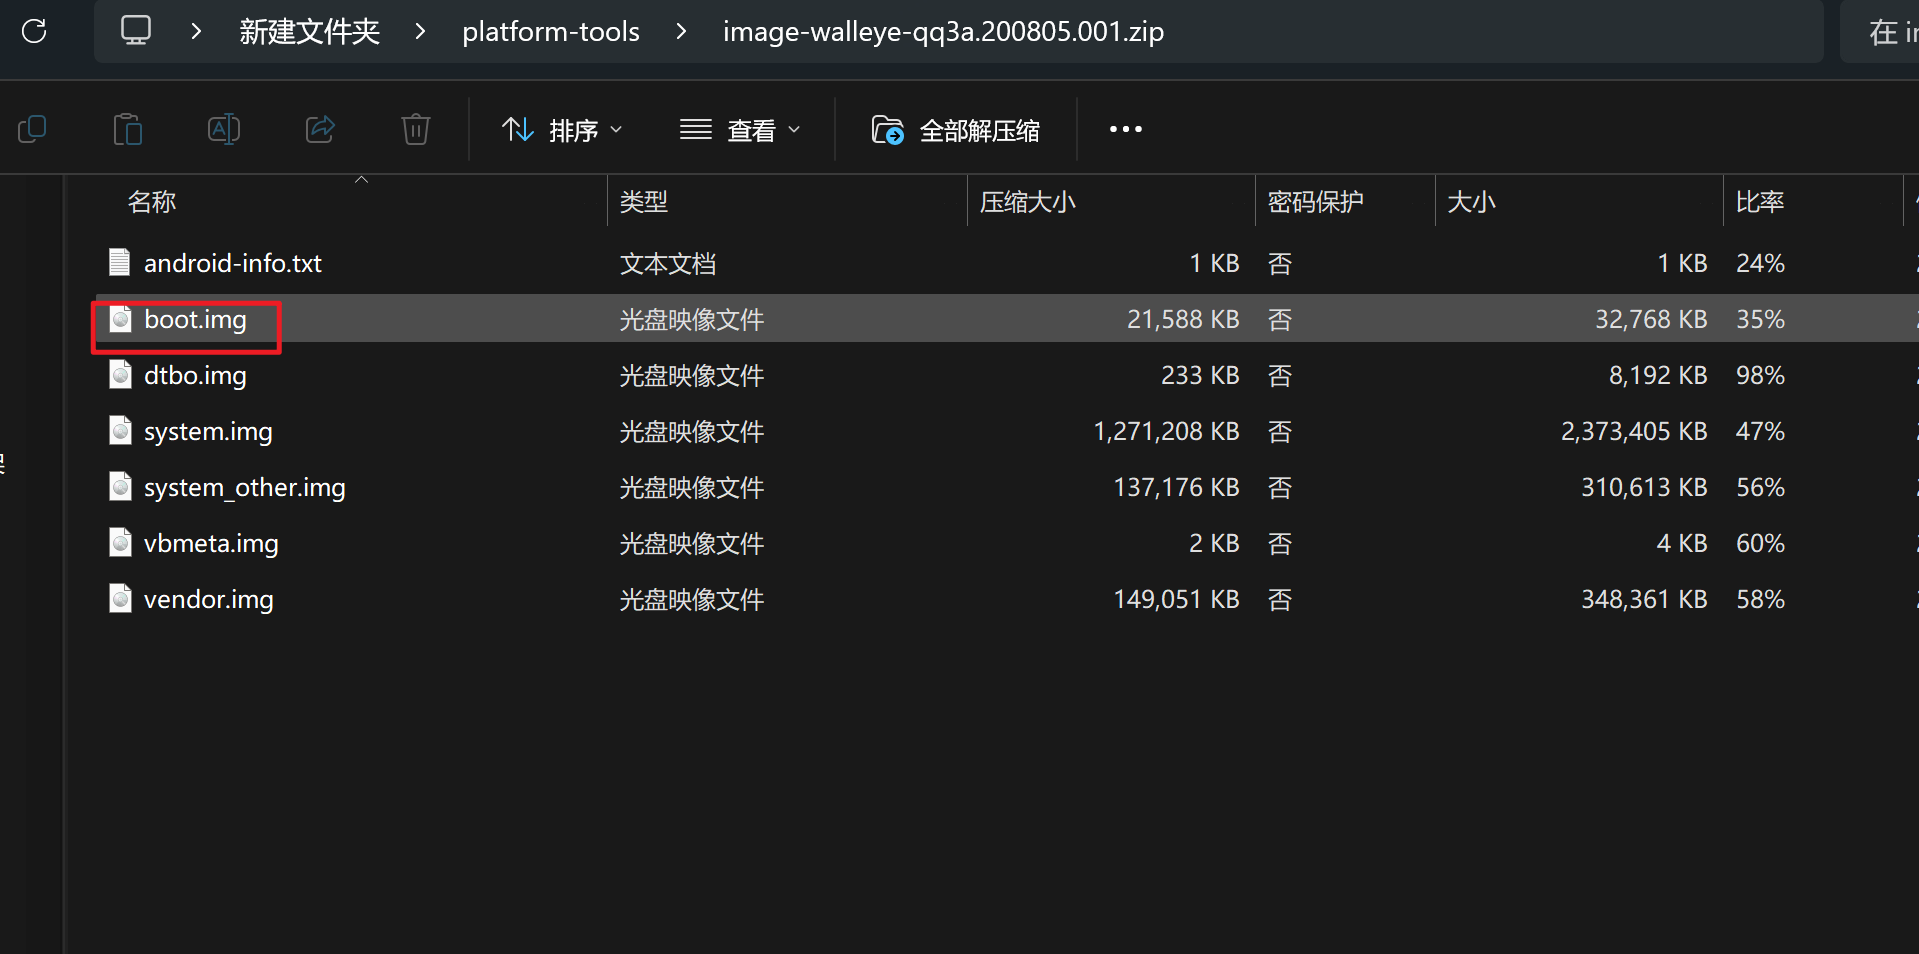
Task: Expand chevron after the monitor icon
Action: [x=196, y=31]
